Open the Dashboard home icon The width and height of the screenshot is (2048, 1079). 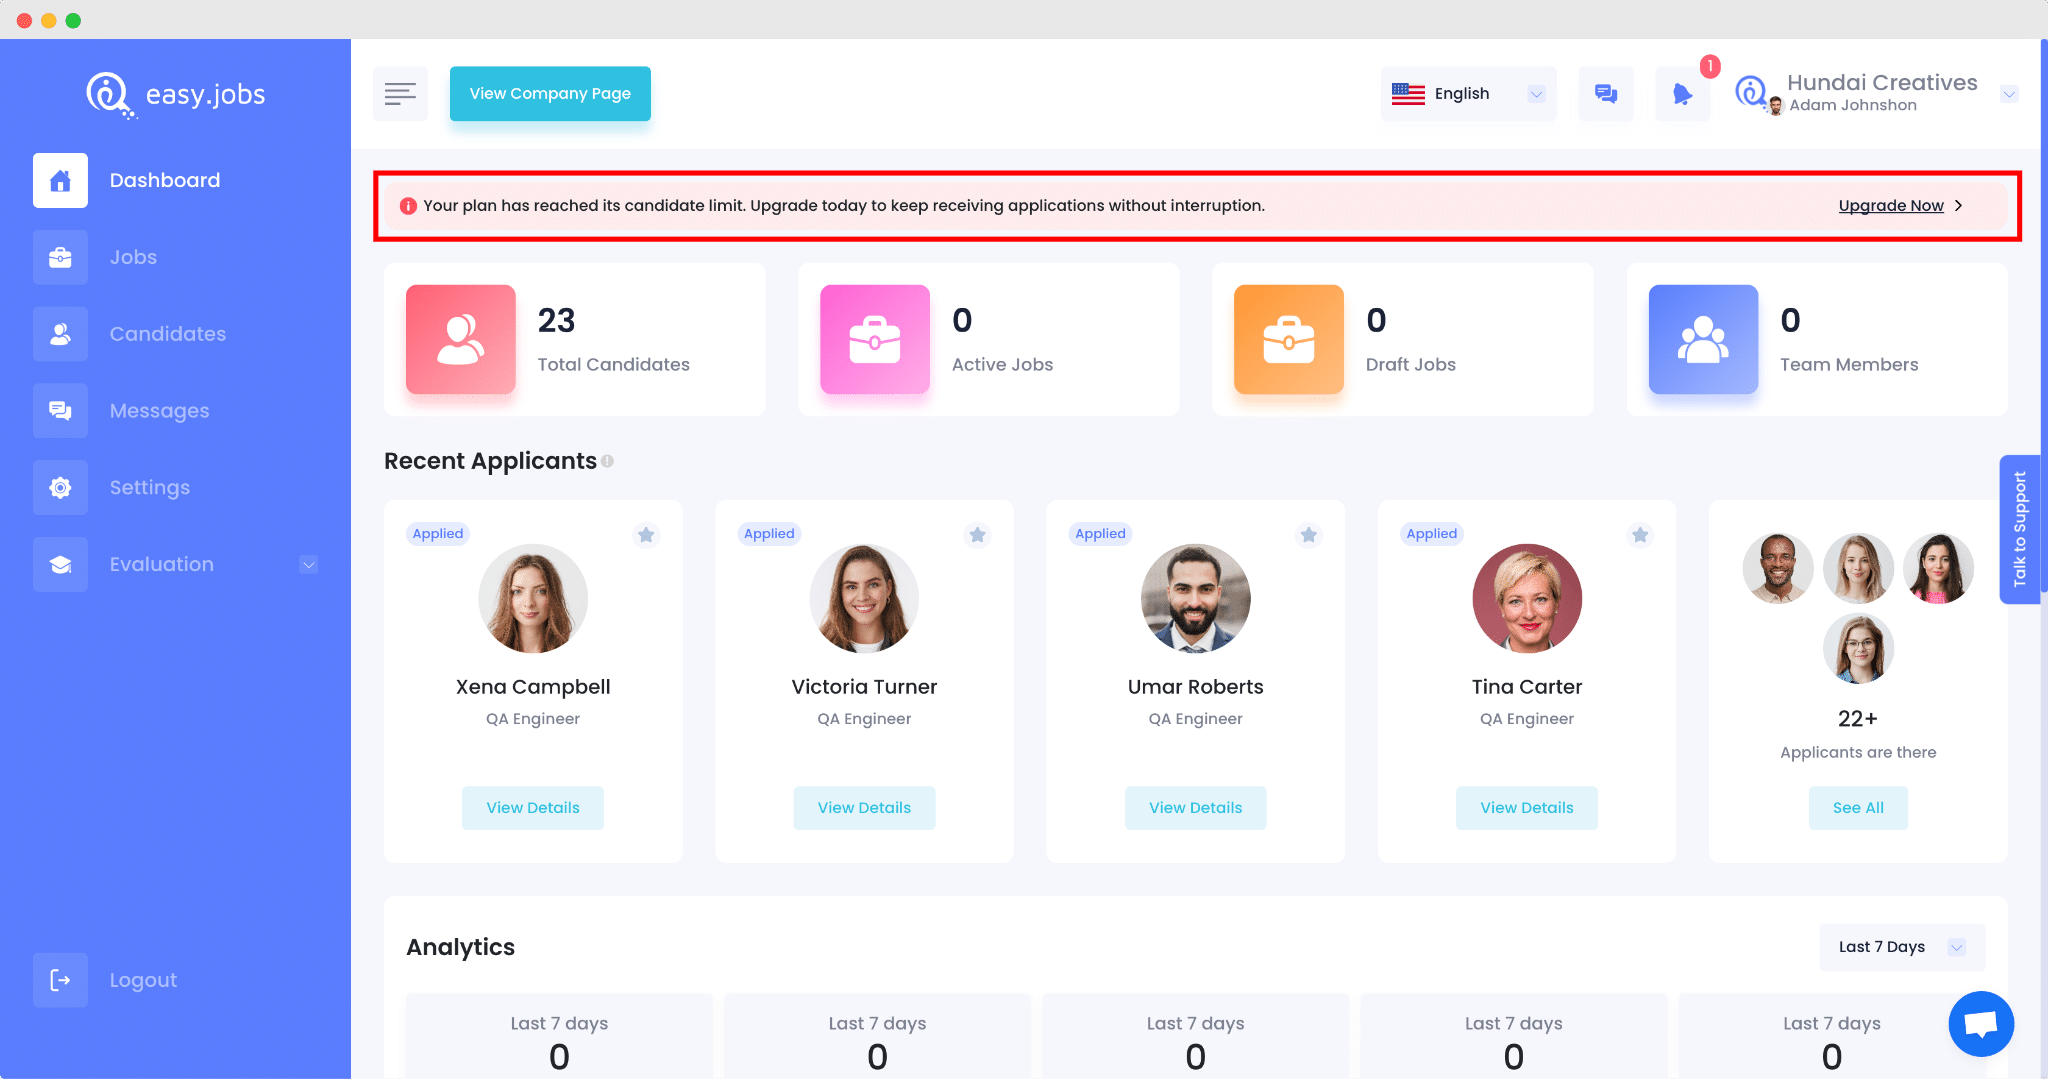point(60,180)
